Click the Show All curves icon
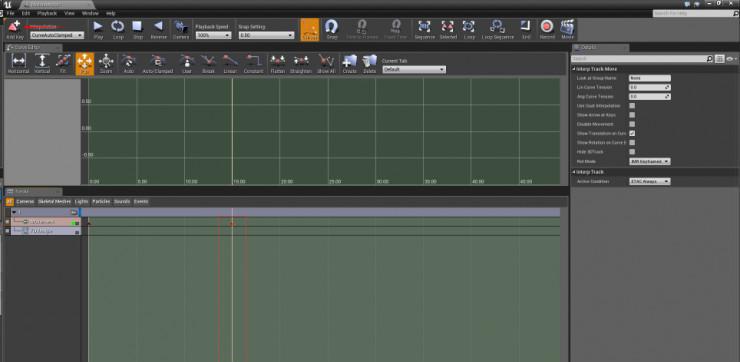The width and height of the screenshot is (740, 362). pos(326,61)
